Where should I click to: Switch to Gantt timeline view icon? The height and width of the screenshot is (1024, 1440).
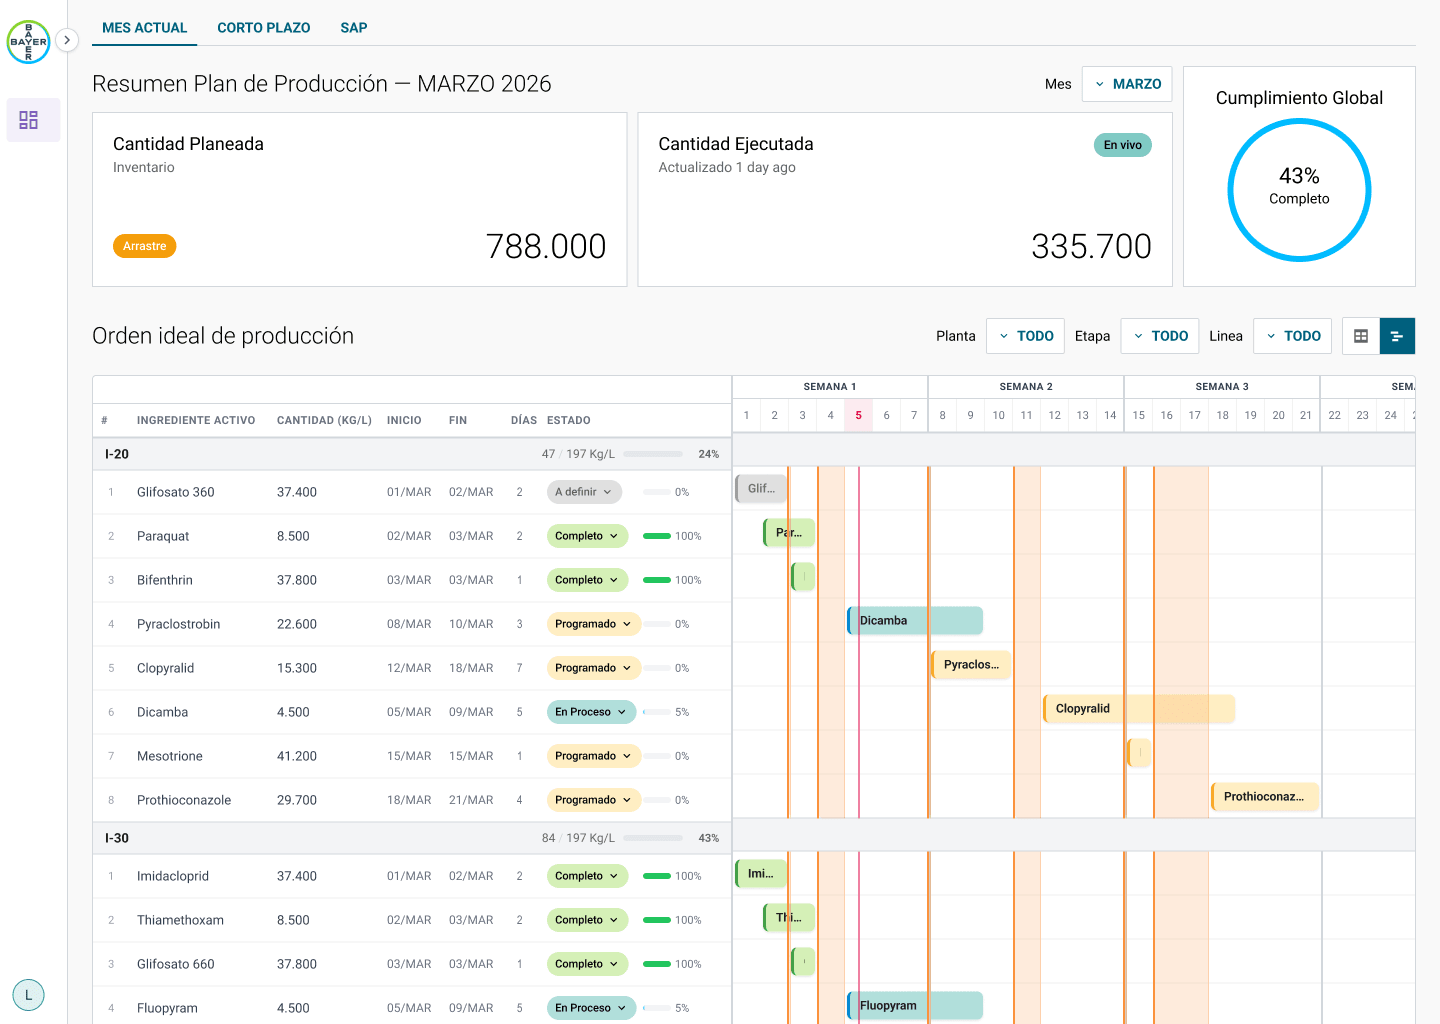click(1397, 336)
